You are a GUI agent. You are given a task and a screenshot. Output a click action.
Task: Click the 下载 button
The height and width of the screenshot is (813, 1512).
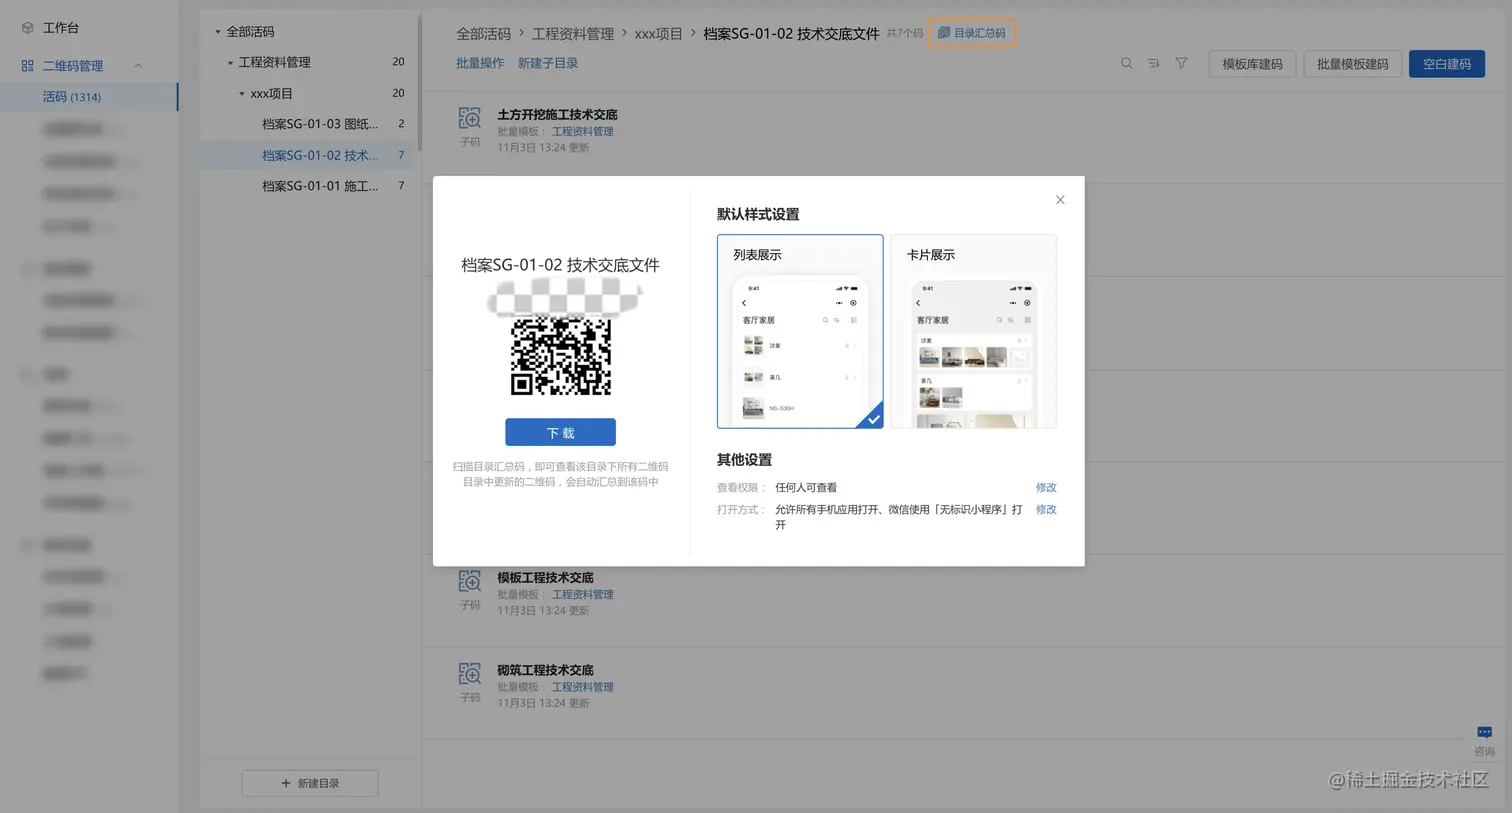tap(560, 432)
